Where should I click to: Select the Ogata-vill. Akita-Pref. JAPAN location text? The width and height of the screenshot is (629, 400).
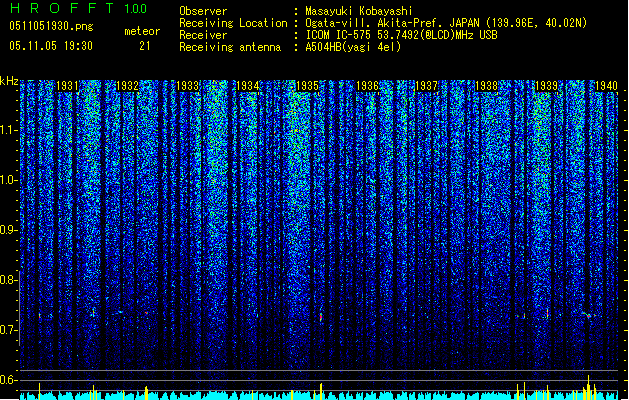pyautogui.click(x=446, y=23)
